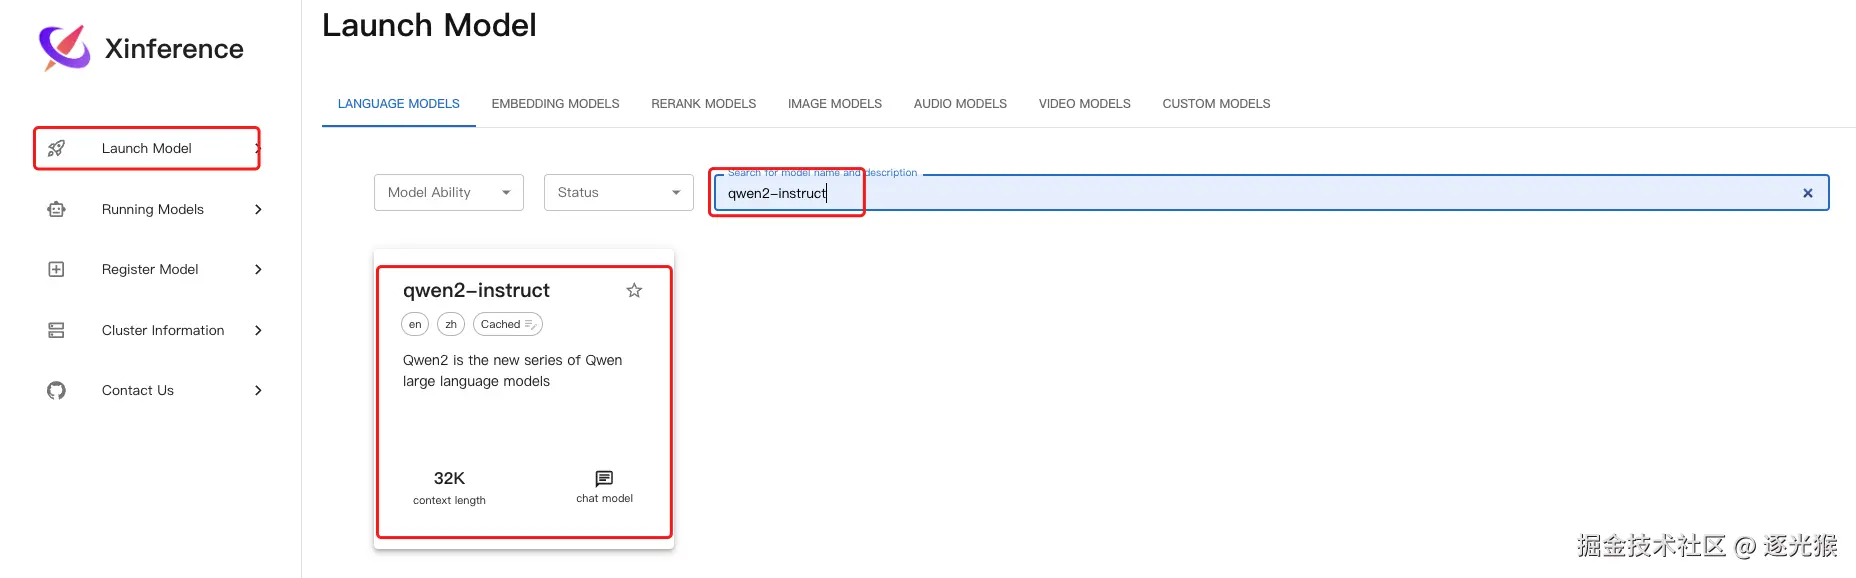Click the Cached chip on the card
Screen dimensions: 1856x578
[507, 324]
